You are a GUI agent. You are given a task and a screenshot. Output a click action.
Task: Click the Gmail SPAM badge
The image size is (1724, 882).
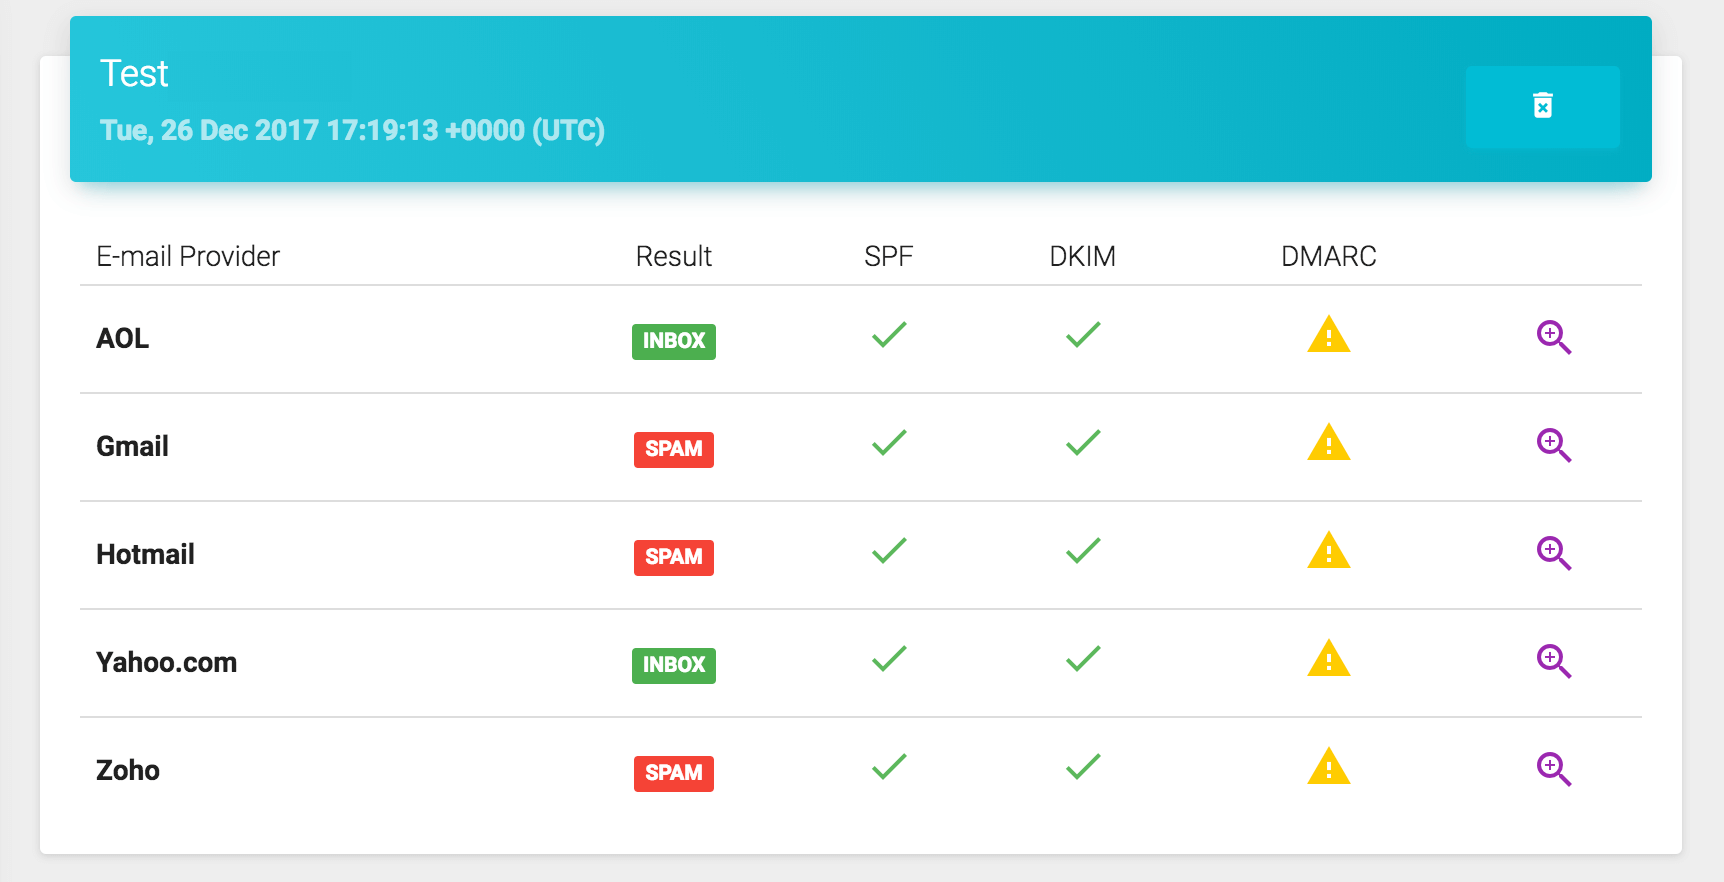tap(673, 449)
